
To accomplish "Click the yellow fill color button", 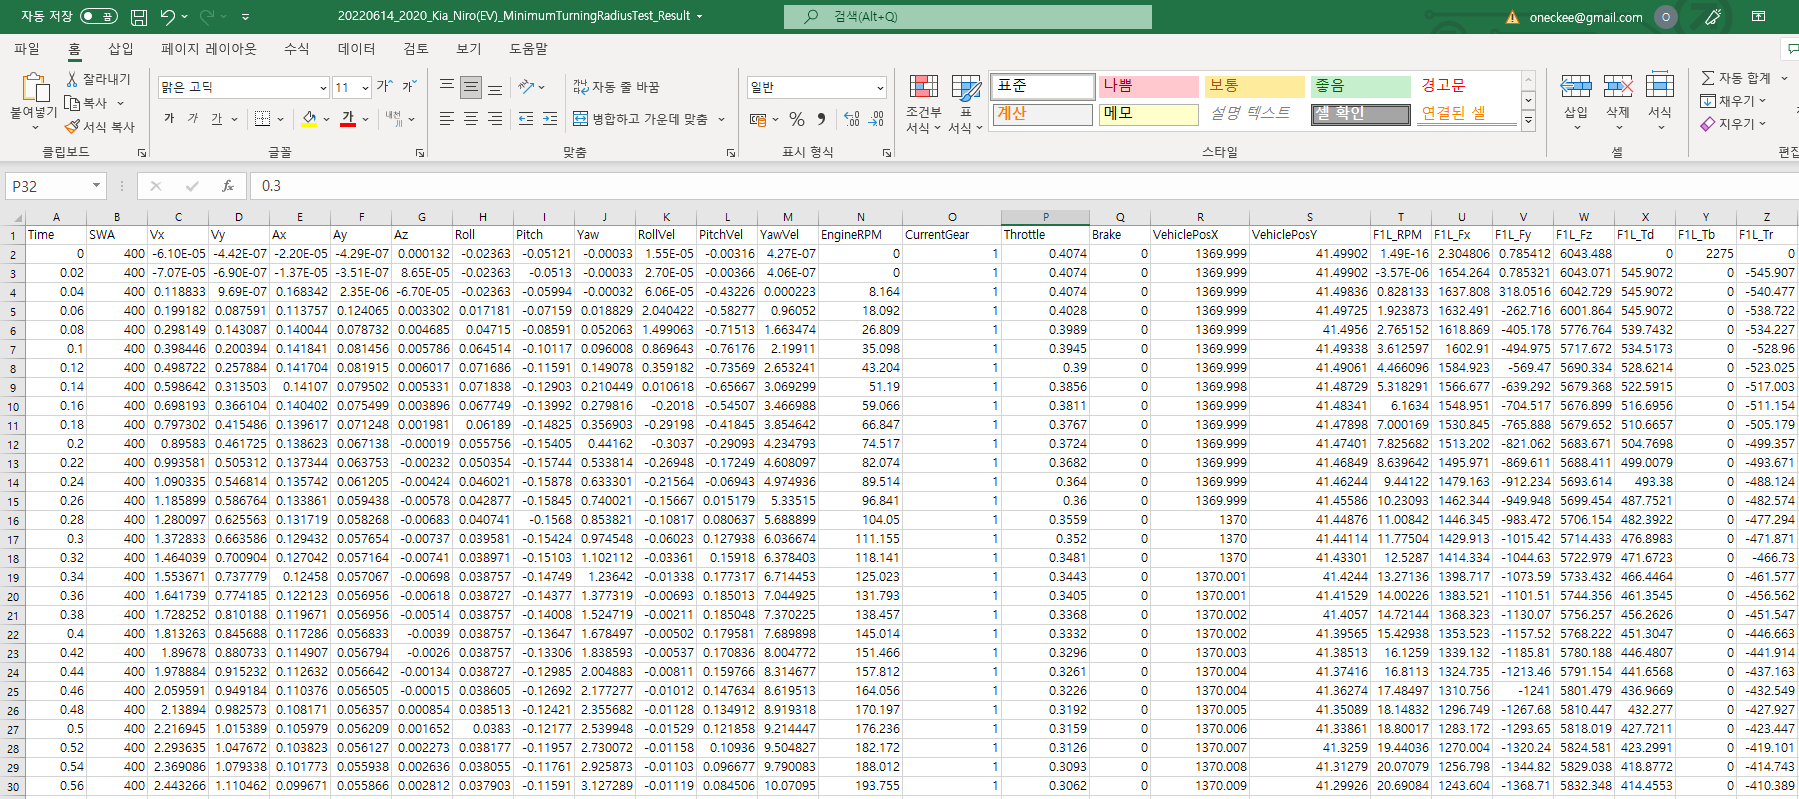I will tap(310, 119).
